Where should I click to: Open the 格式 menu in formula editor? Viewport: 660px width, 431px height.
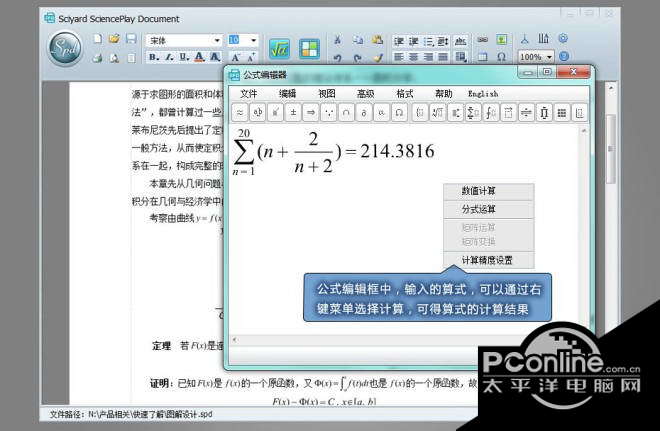[405, 93]
